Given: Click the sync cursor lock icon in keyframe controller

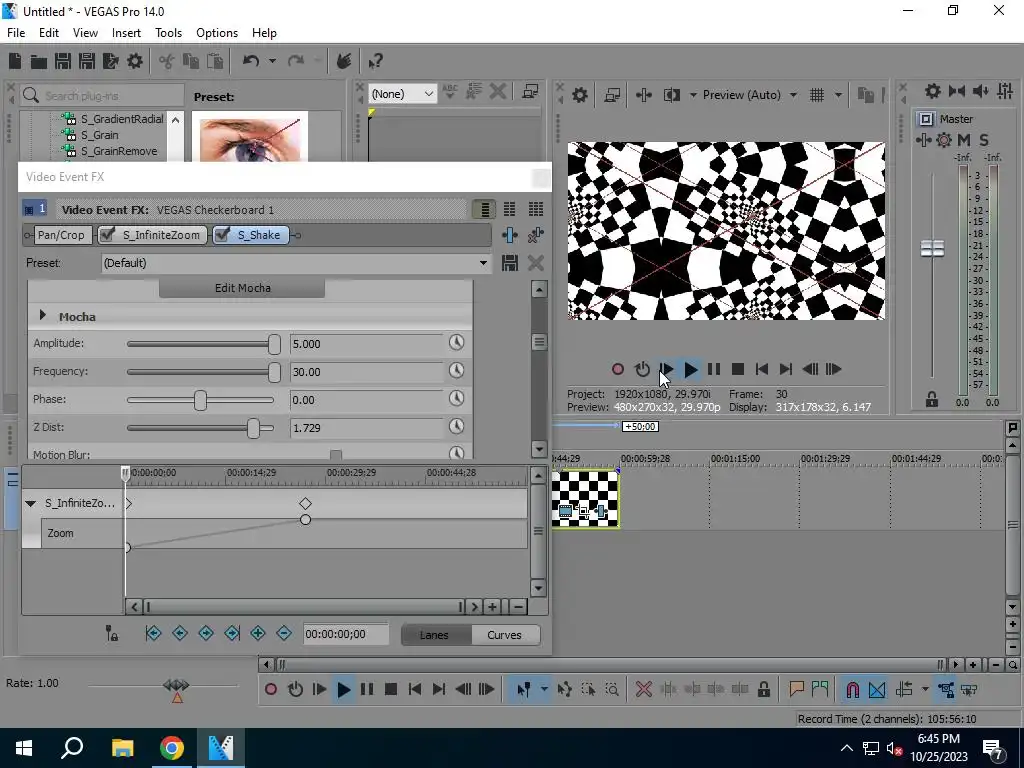Looking at the screenshot, I should 112,633.
